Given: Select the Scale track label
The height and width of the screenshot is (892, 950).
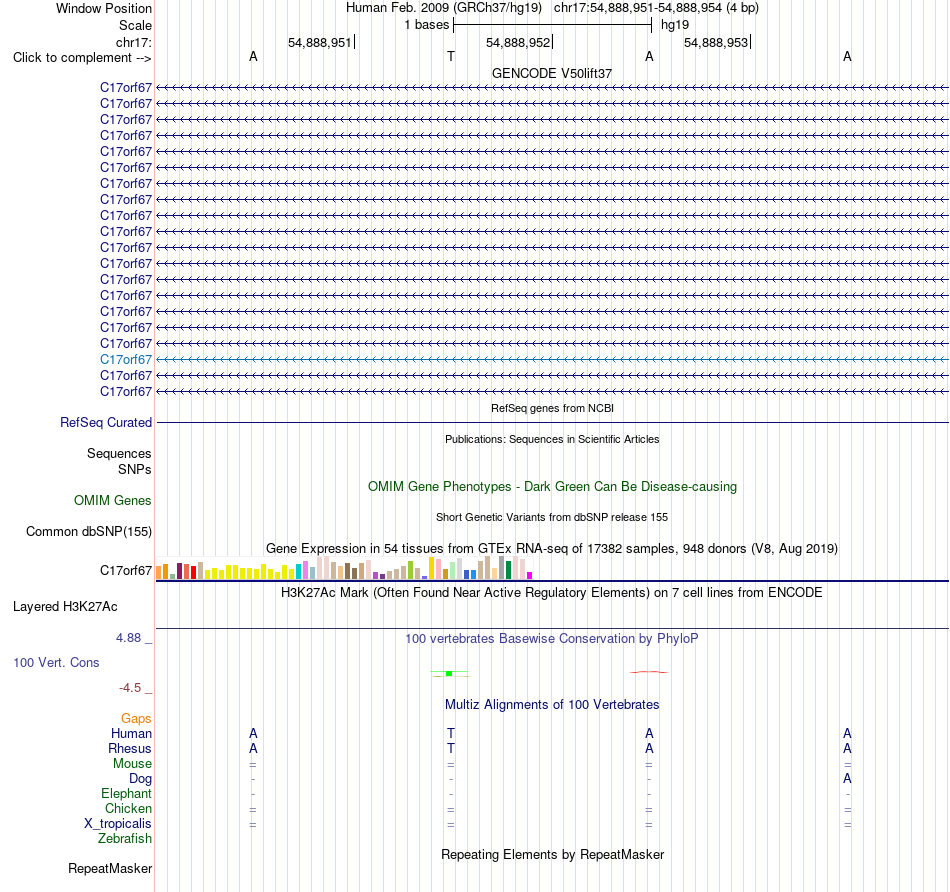Looking at the screenshot, I should [x=135, y=25].
